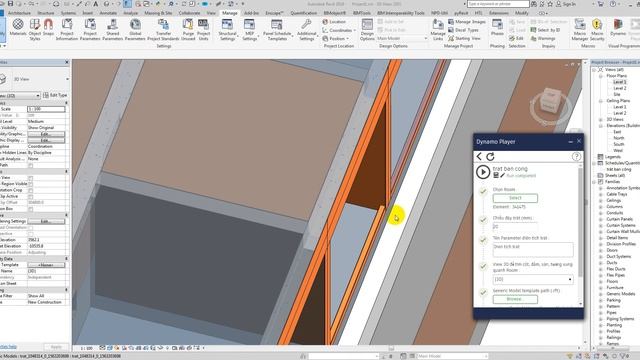Open Macro Manager
The height and width of the screenshot is (360, 640).
(x=580, y=29)
